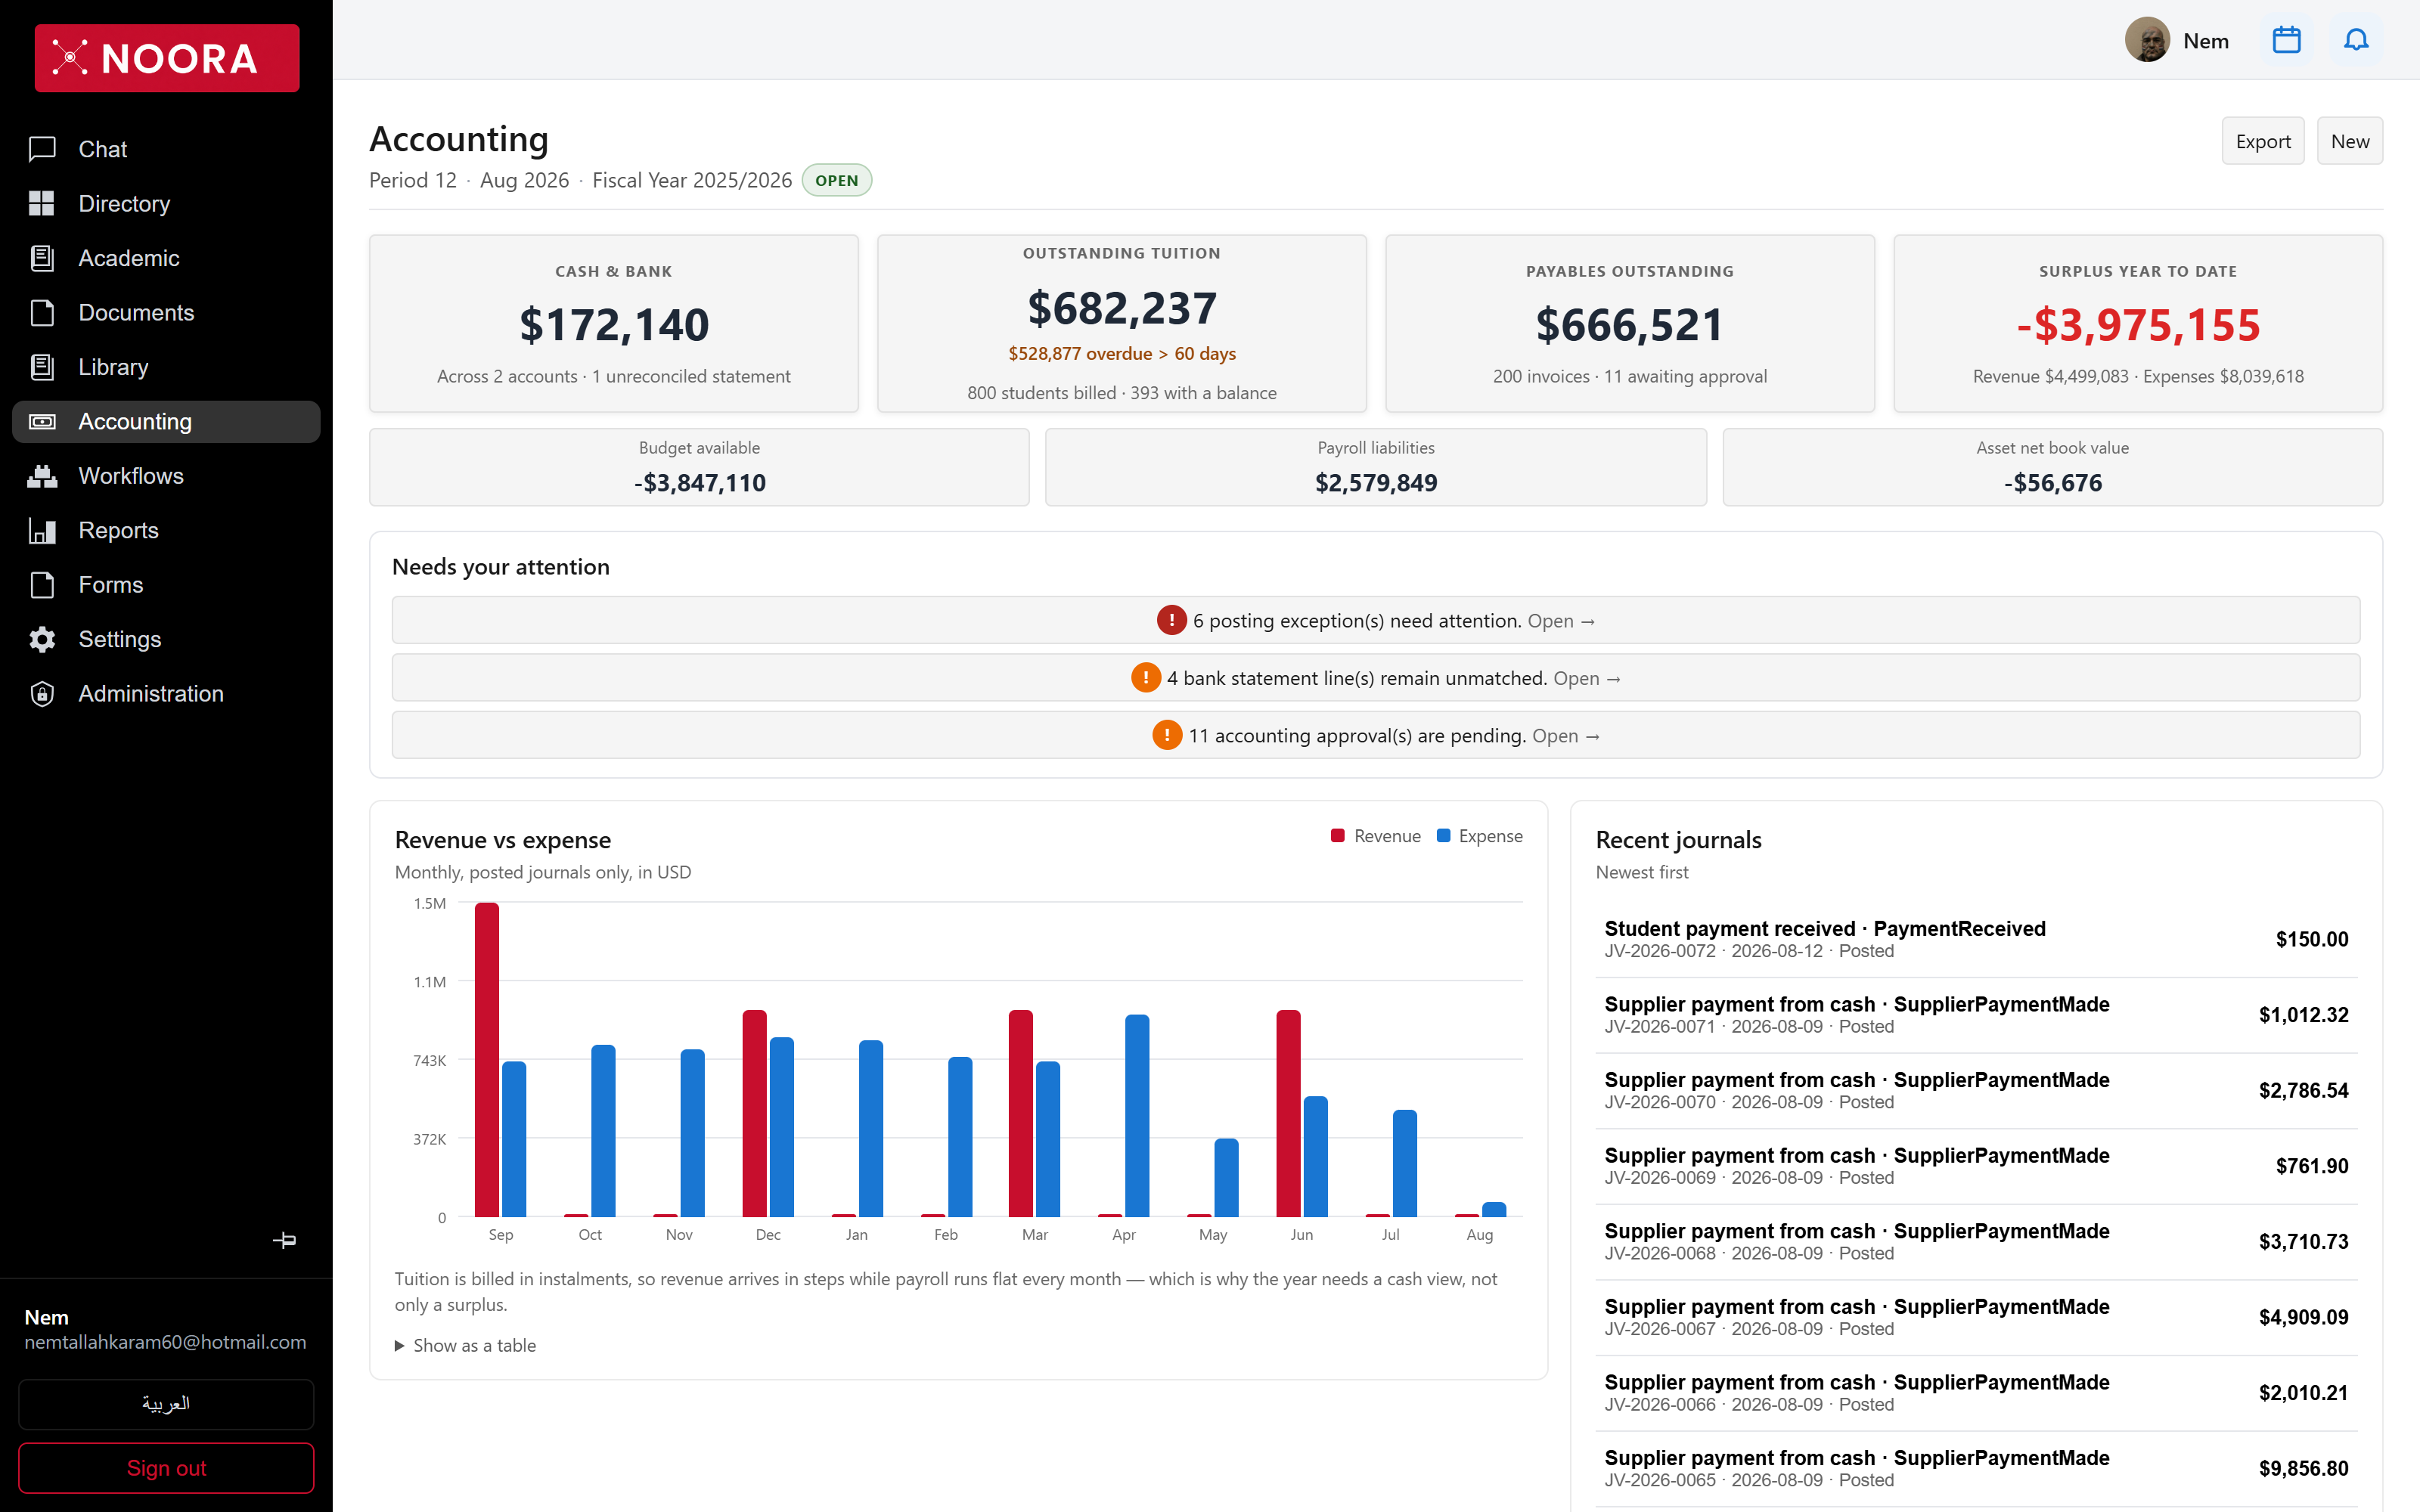The image size is (2420, 1512).
Task: Click the $9,856.80 journal amount
Action: pos(2303,1468)
